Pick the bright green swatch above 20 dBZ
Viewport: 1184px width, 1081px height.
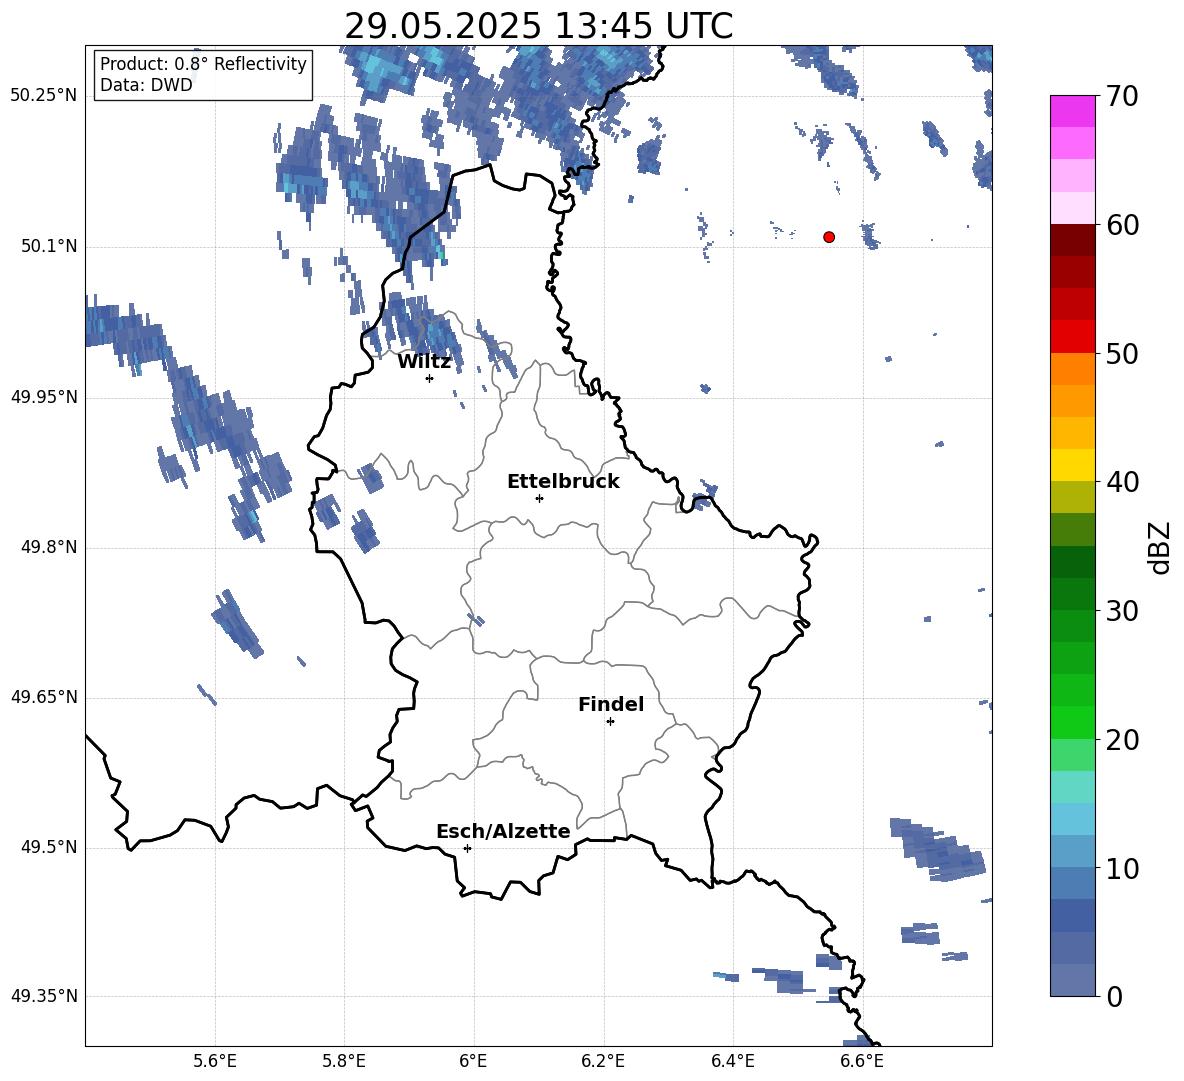tap(1072, 722)
